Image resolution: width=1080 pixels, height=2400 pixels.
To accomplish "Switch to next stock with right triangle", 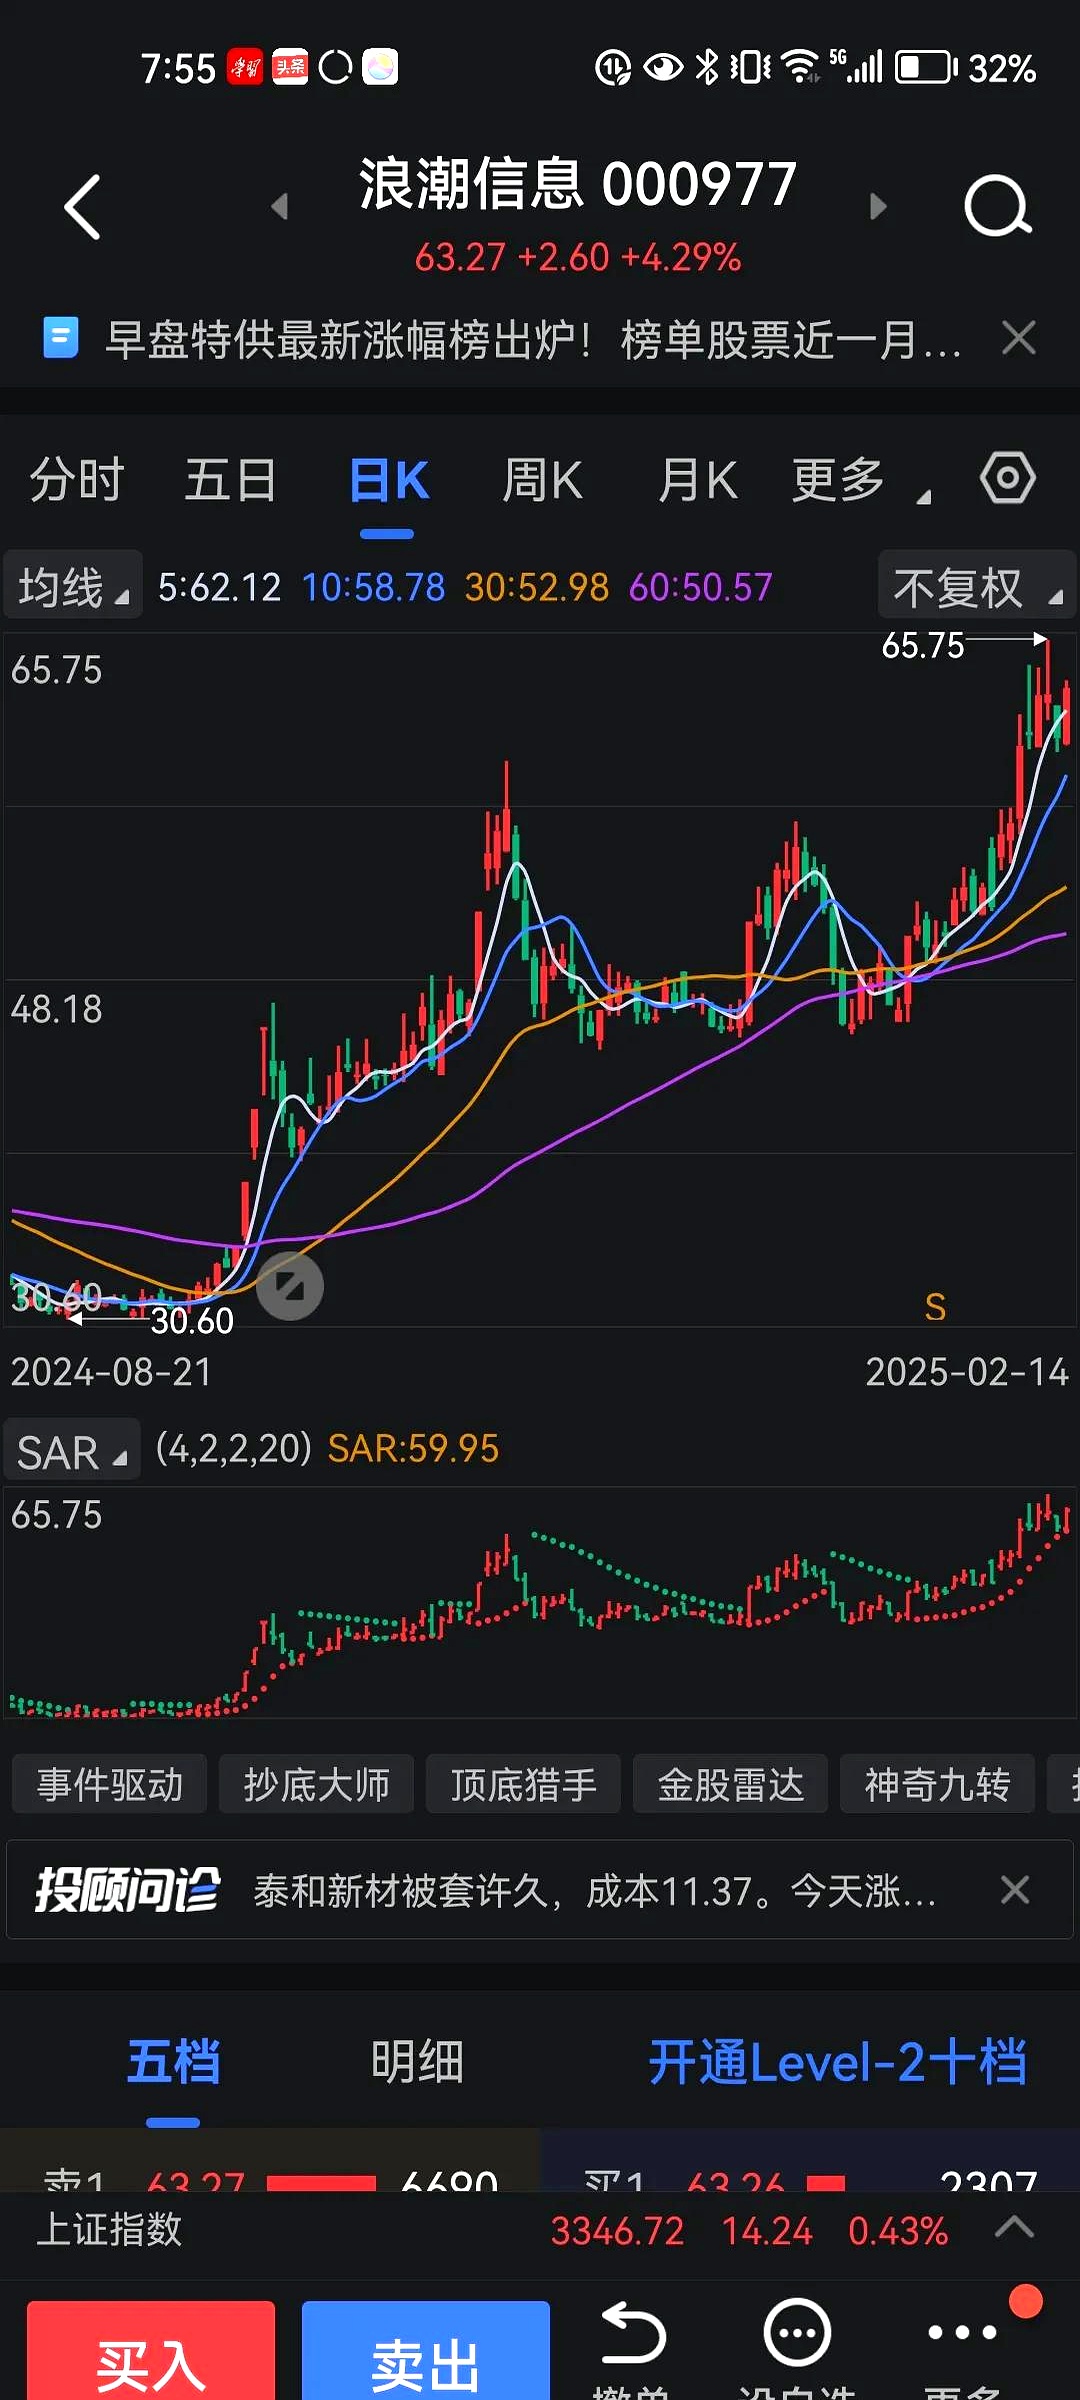I will pos(878,206).
